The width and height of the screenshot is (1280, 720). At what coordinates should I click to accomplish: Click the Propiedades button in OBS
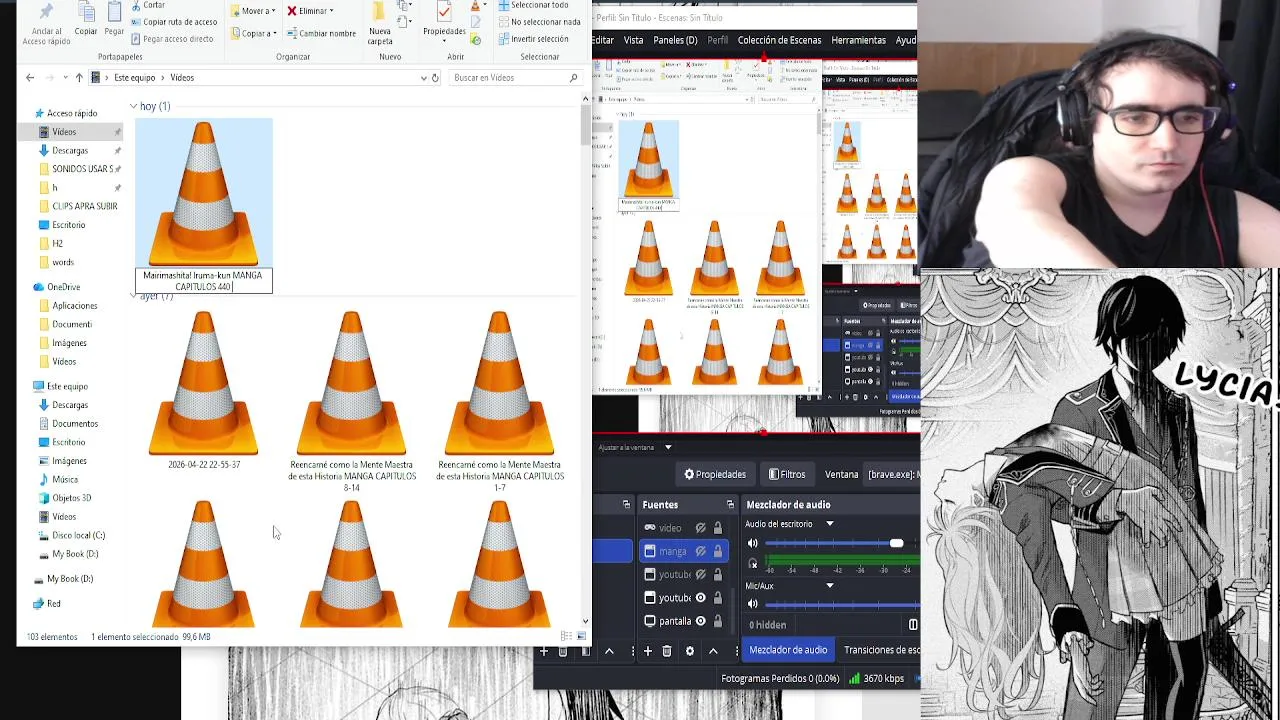point(715,474)
